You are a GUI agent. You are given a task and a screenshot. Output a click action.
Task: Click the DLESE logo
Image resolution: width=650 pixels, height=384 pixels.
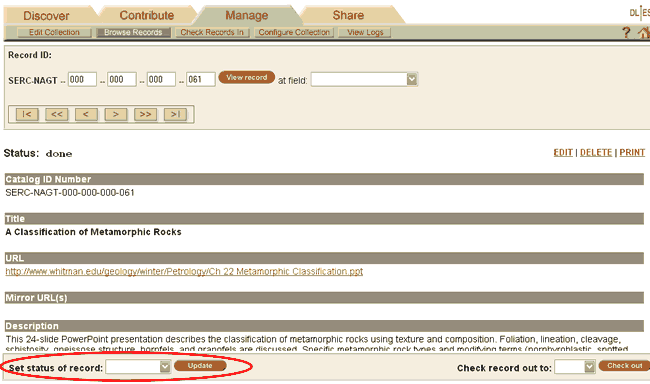pyautogui.click(x=640, y=13)
